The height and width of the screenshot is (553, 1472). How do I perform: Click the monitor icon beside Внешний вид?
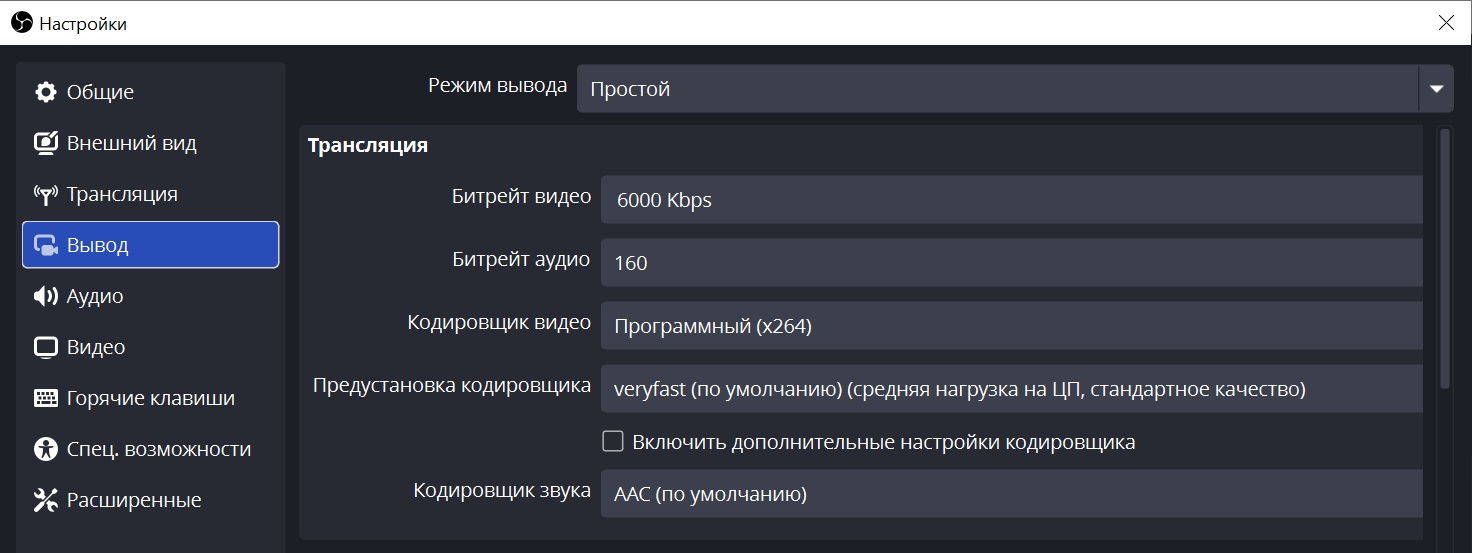coord(46,143)
